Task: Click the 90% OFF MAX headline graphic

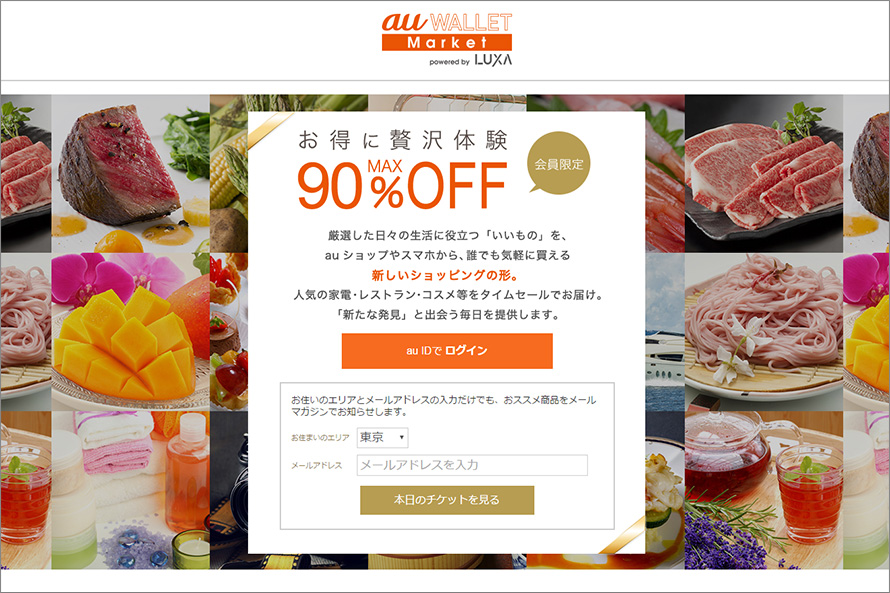Action: 402,184
